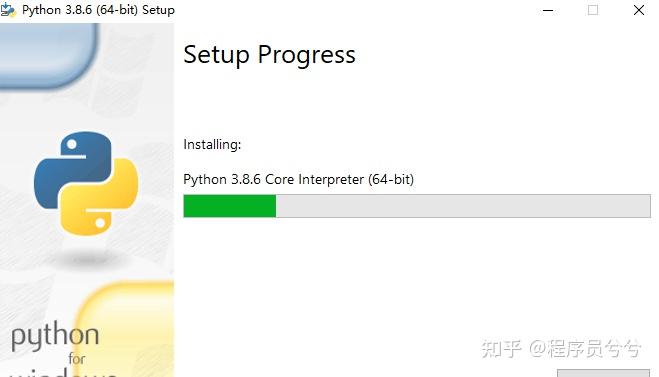
Task: Click the partially visible Cancel button
Action: coord(603,373)
